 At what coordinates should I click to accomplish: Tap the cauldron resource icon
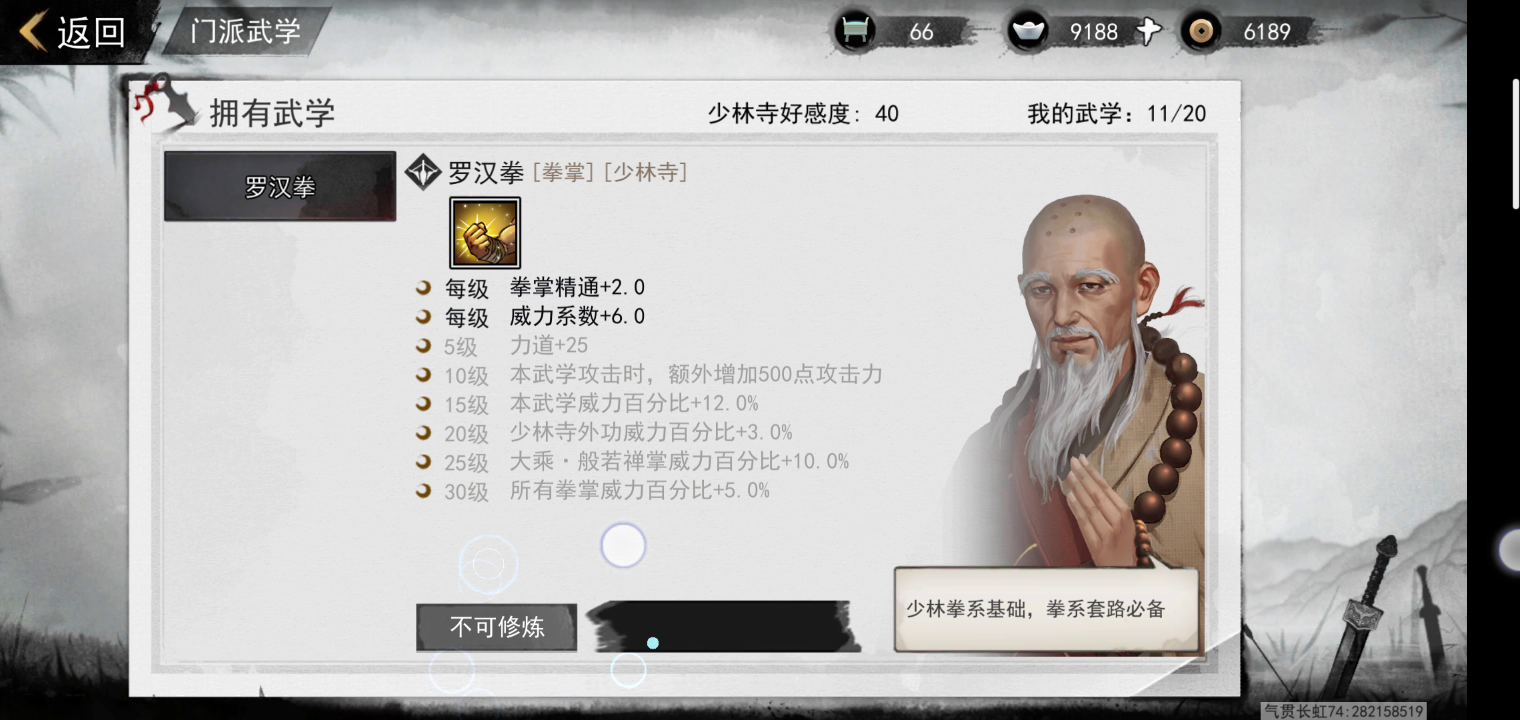(855, 31)
